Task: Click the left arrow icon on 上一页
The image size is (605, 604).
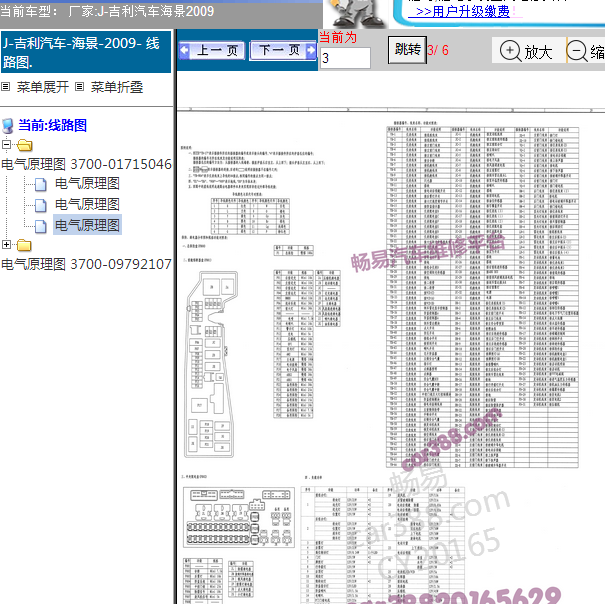Action: (185, 50)
